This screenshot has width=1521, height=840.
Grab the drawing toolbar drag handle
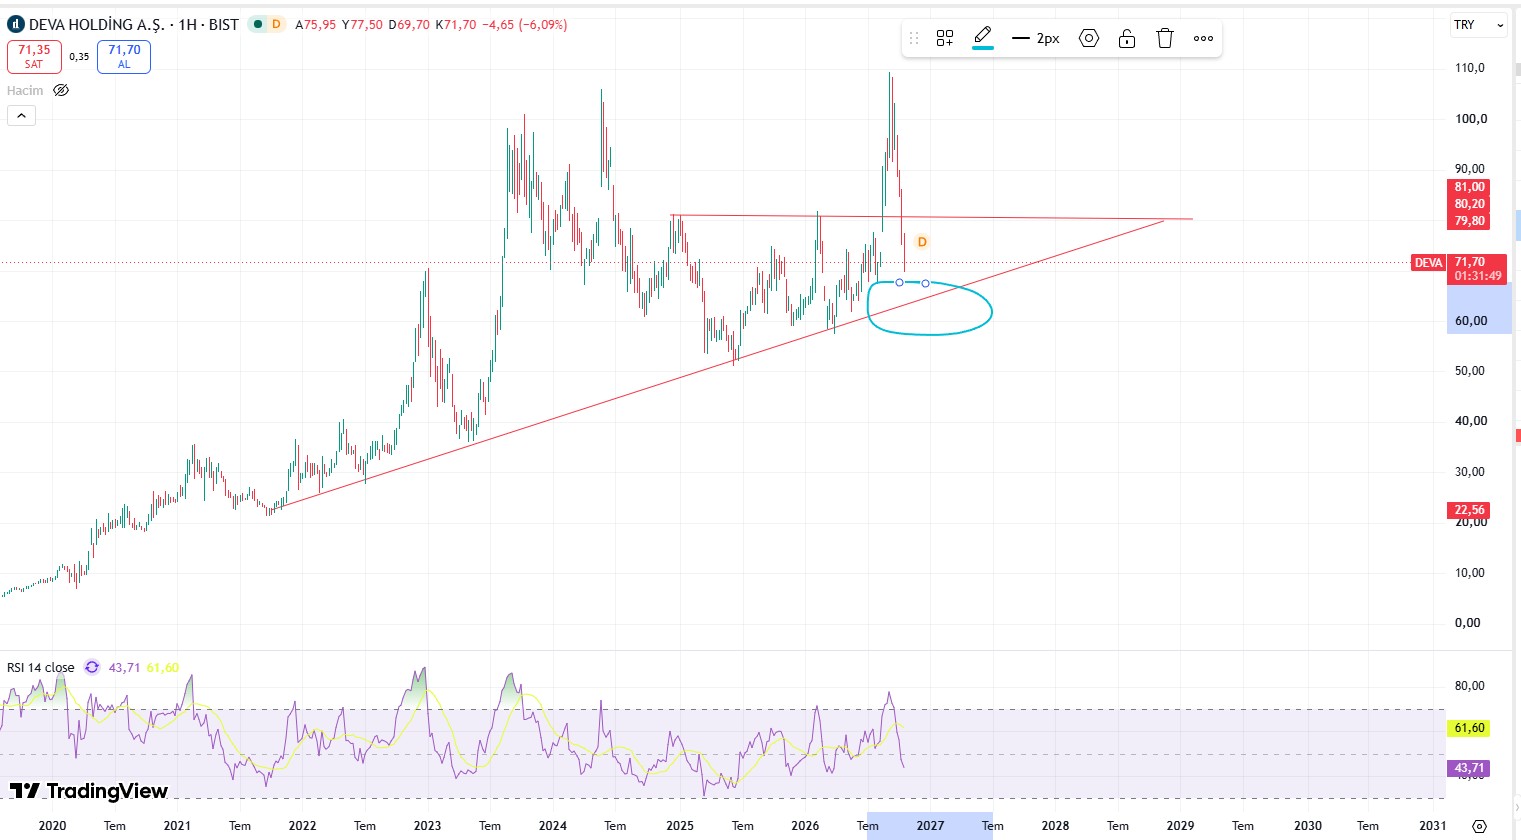913,38
